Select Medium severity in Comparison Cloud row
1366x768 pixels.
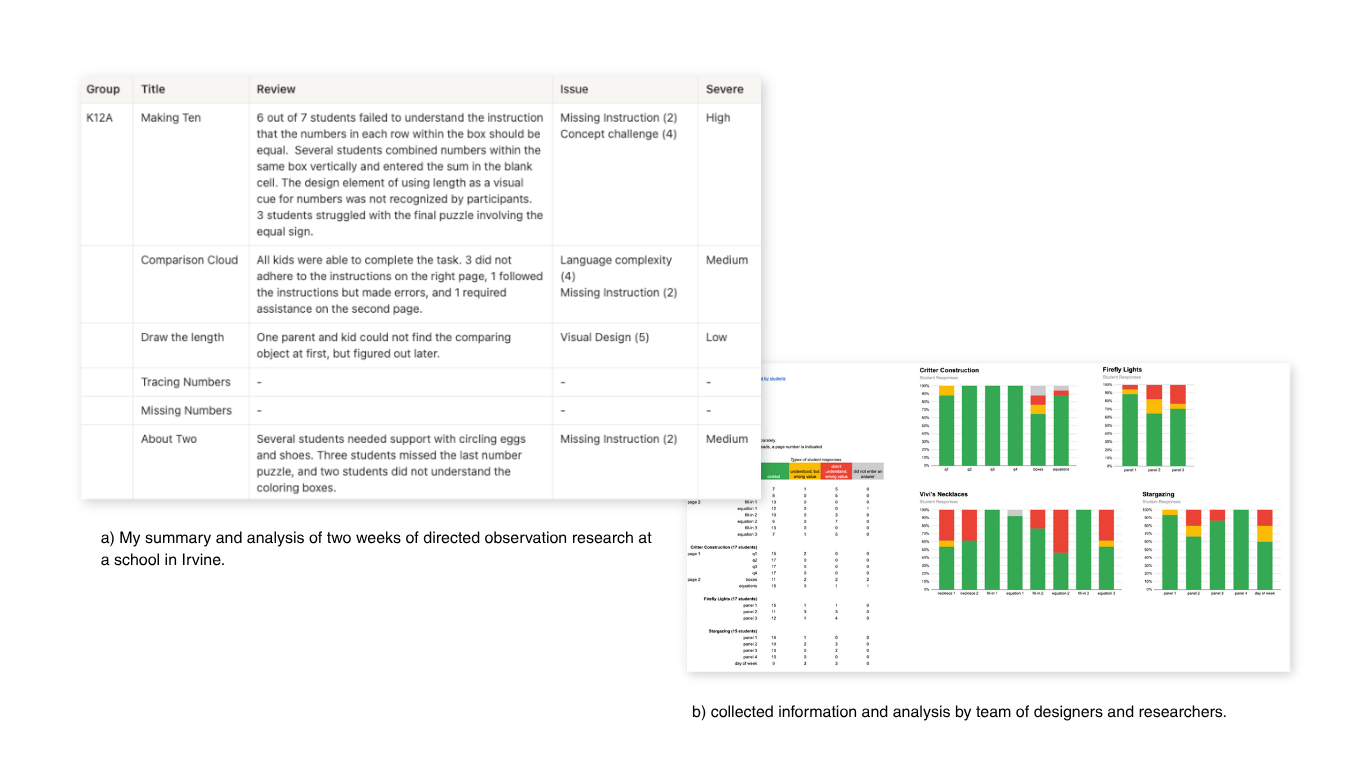727,260
